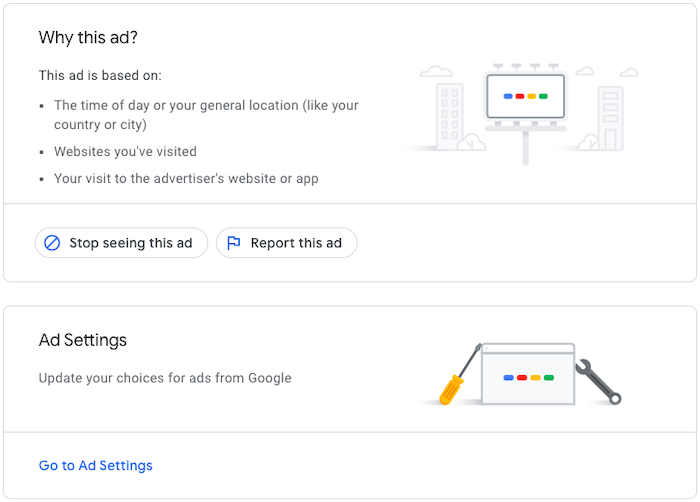Viewport: 700px width, 502px height.
Task: Click the left building illustration
Action: point(449,117)
